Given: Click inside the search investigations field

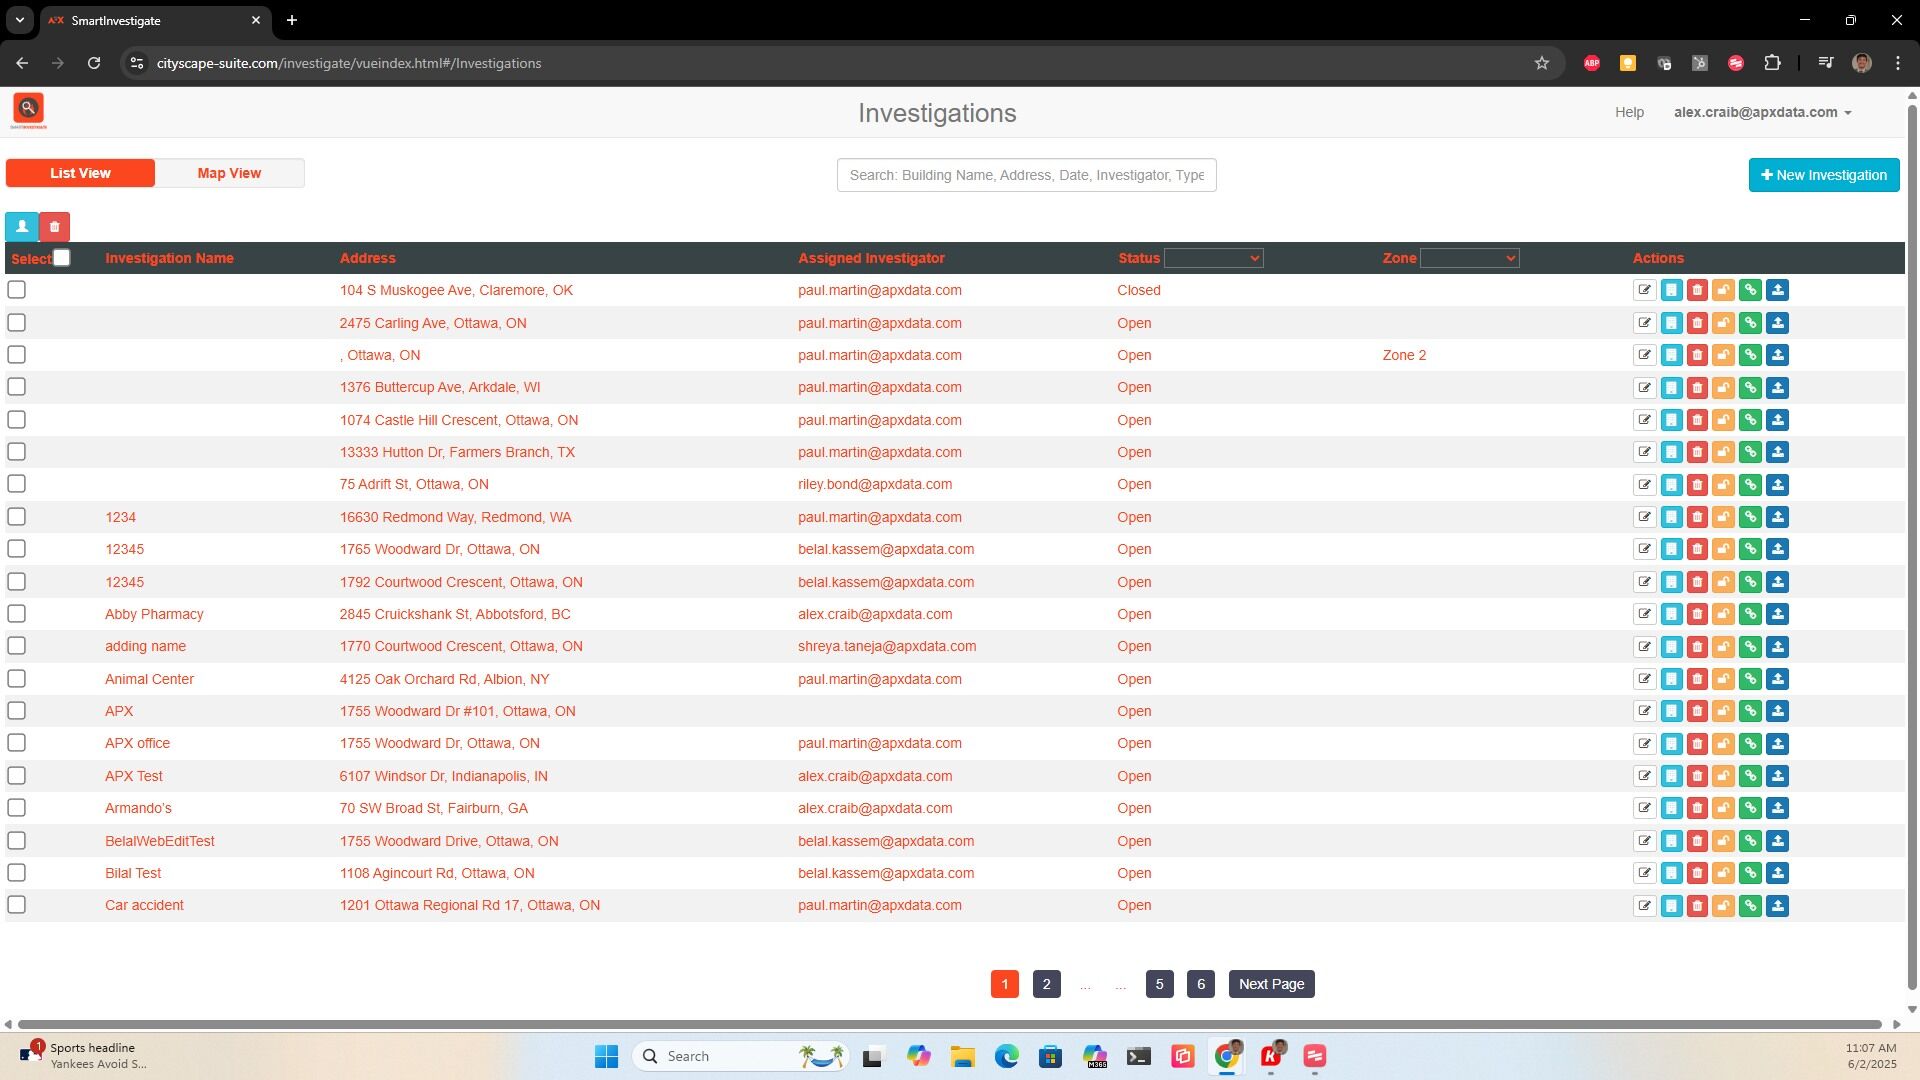Looking at the screenshot, I should click(x=1026, y=174).
